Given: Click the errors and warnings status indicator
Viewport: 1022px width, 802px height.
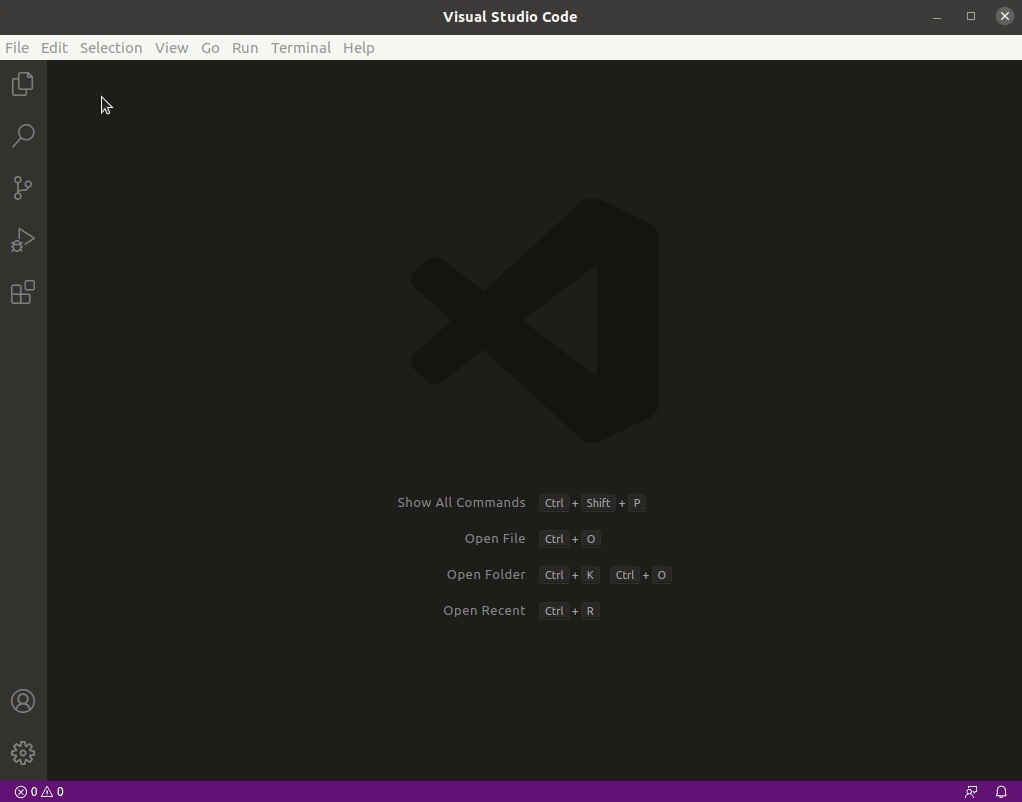Looking at the screenshot, I should (x=38, y=791).
